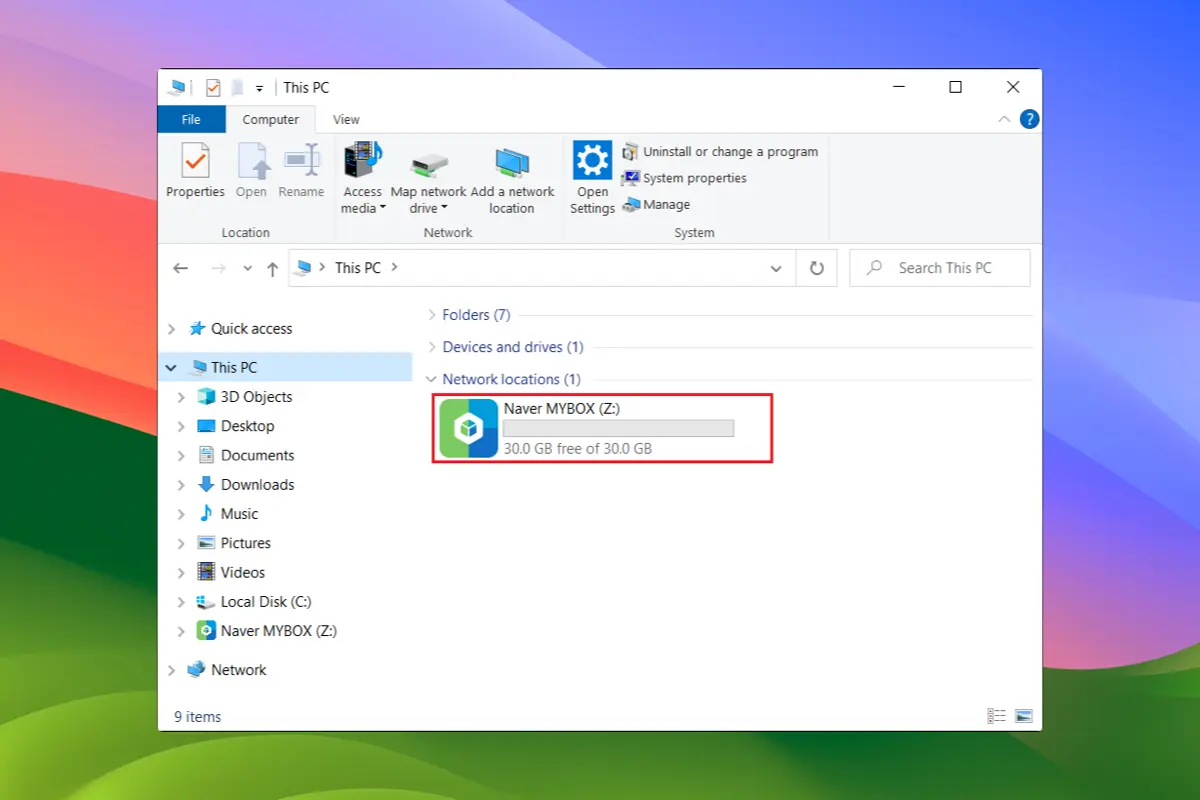
Task: Click Naver MYBOX storage usage bar
Action: click(618, 428)
